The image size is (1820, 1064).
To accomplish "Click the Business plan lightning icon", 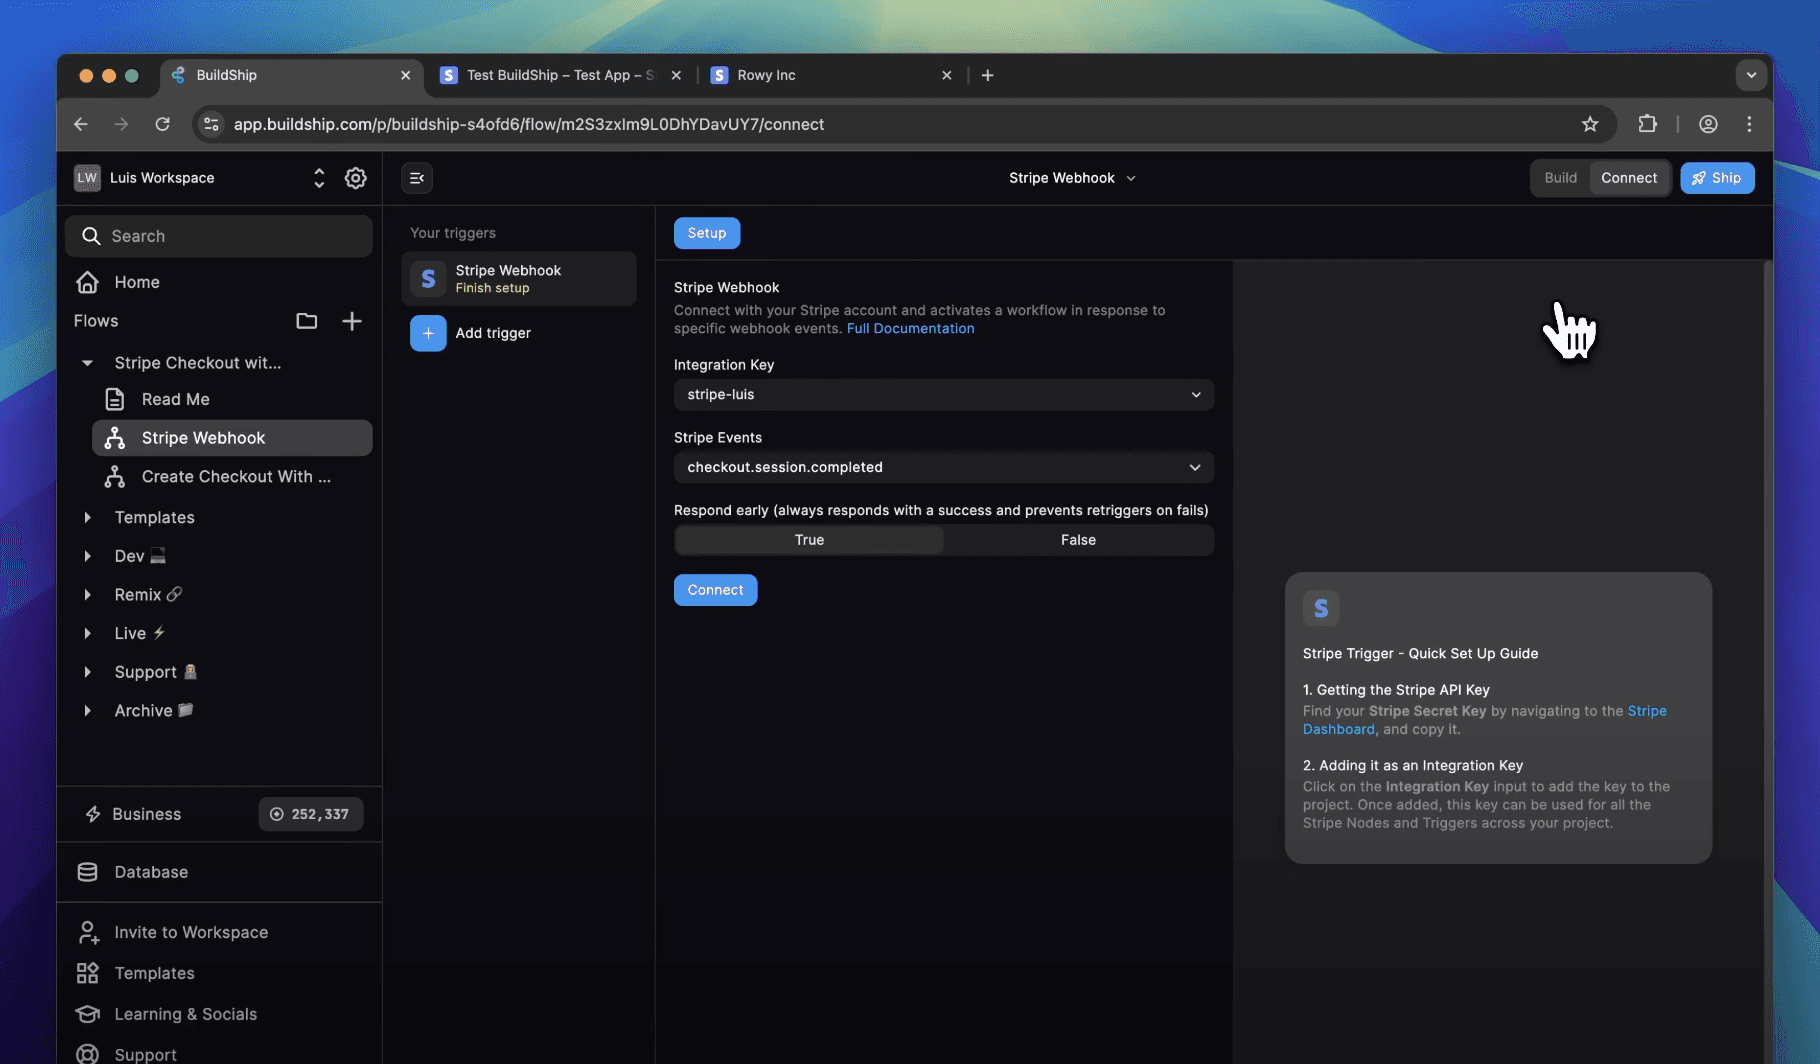I will tap(93, 814).
